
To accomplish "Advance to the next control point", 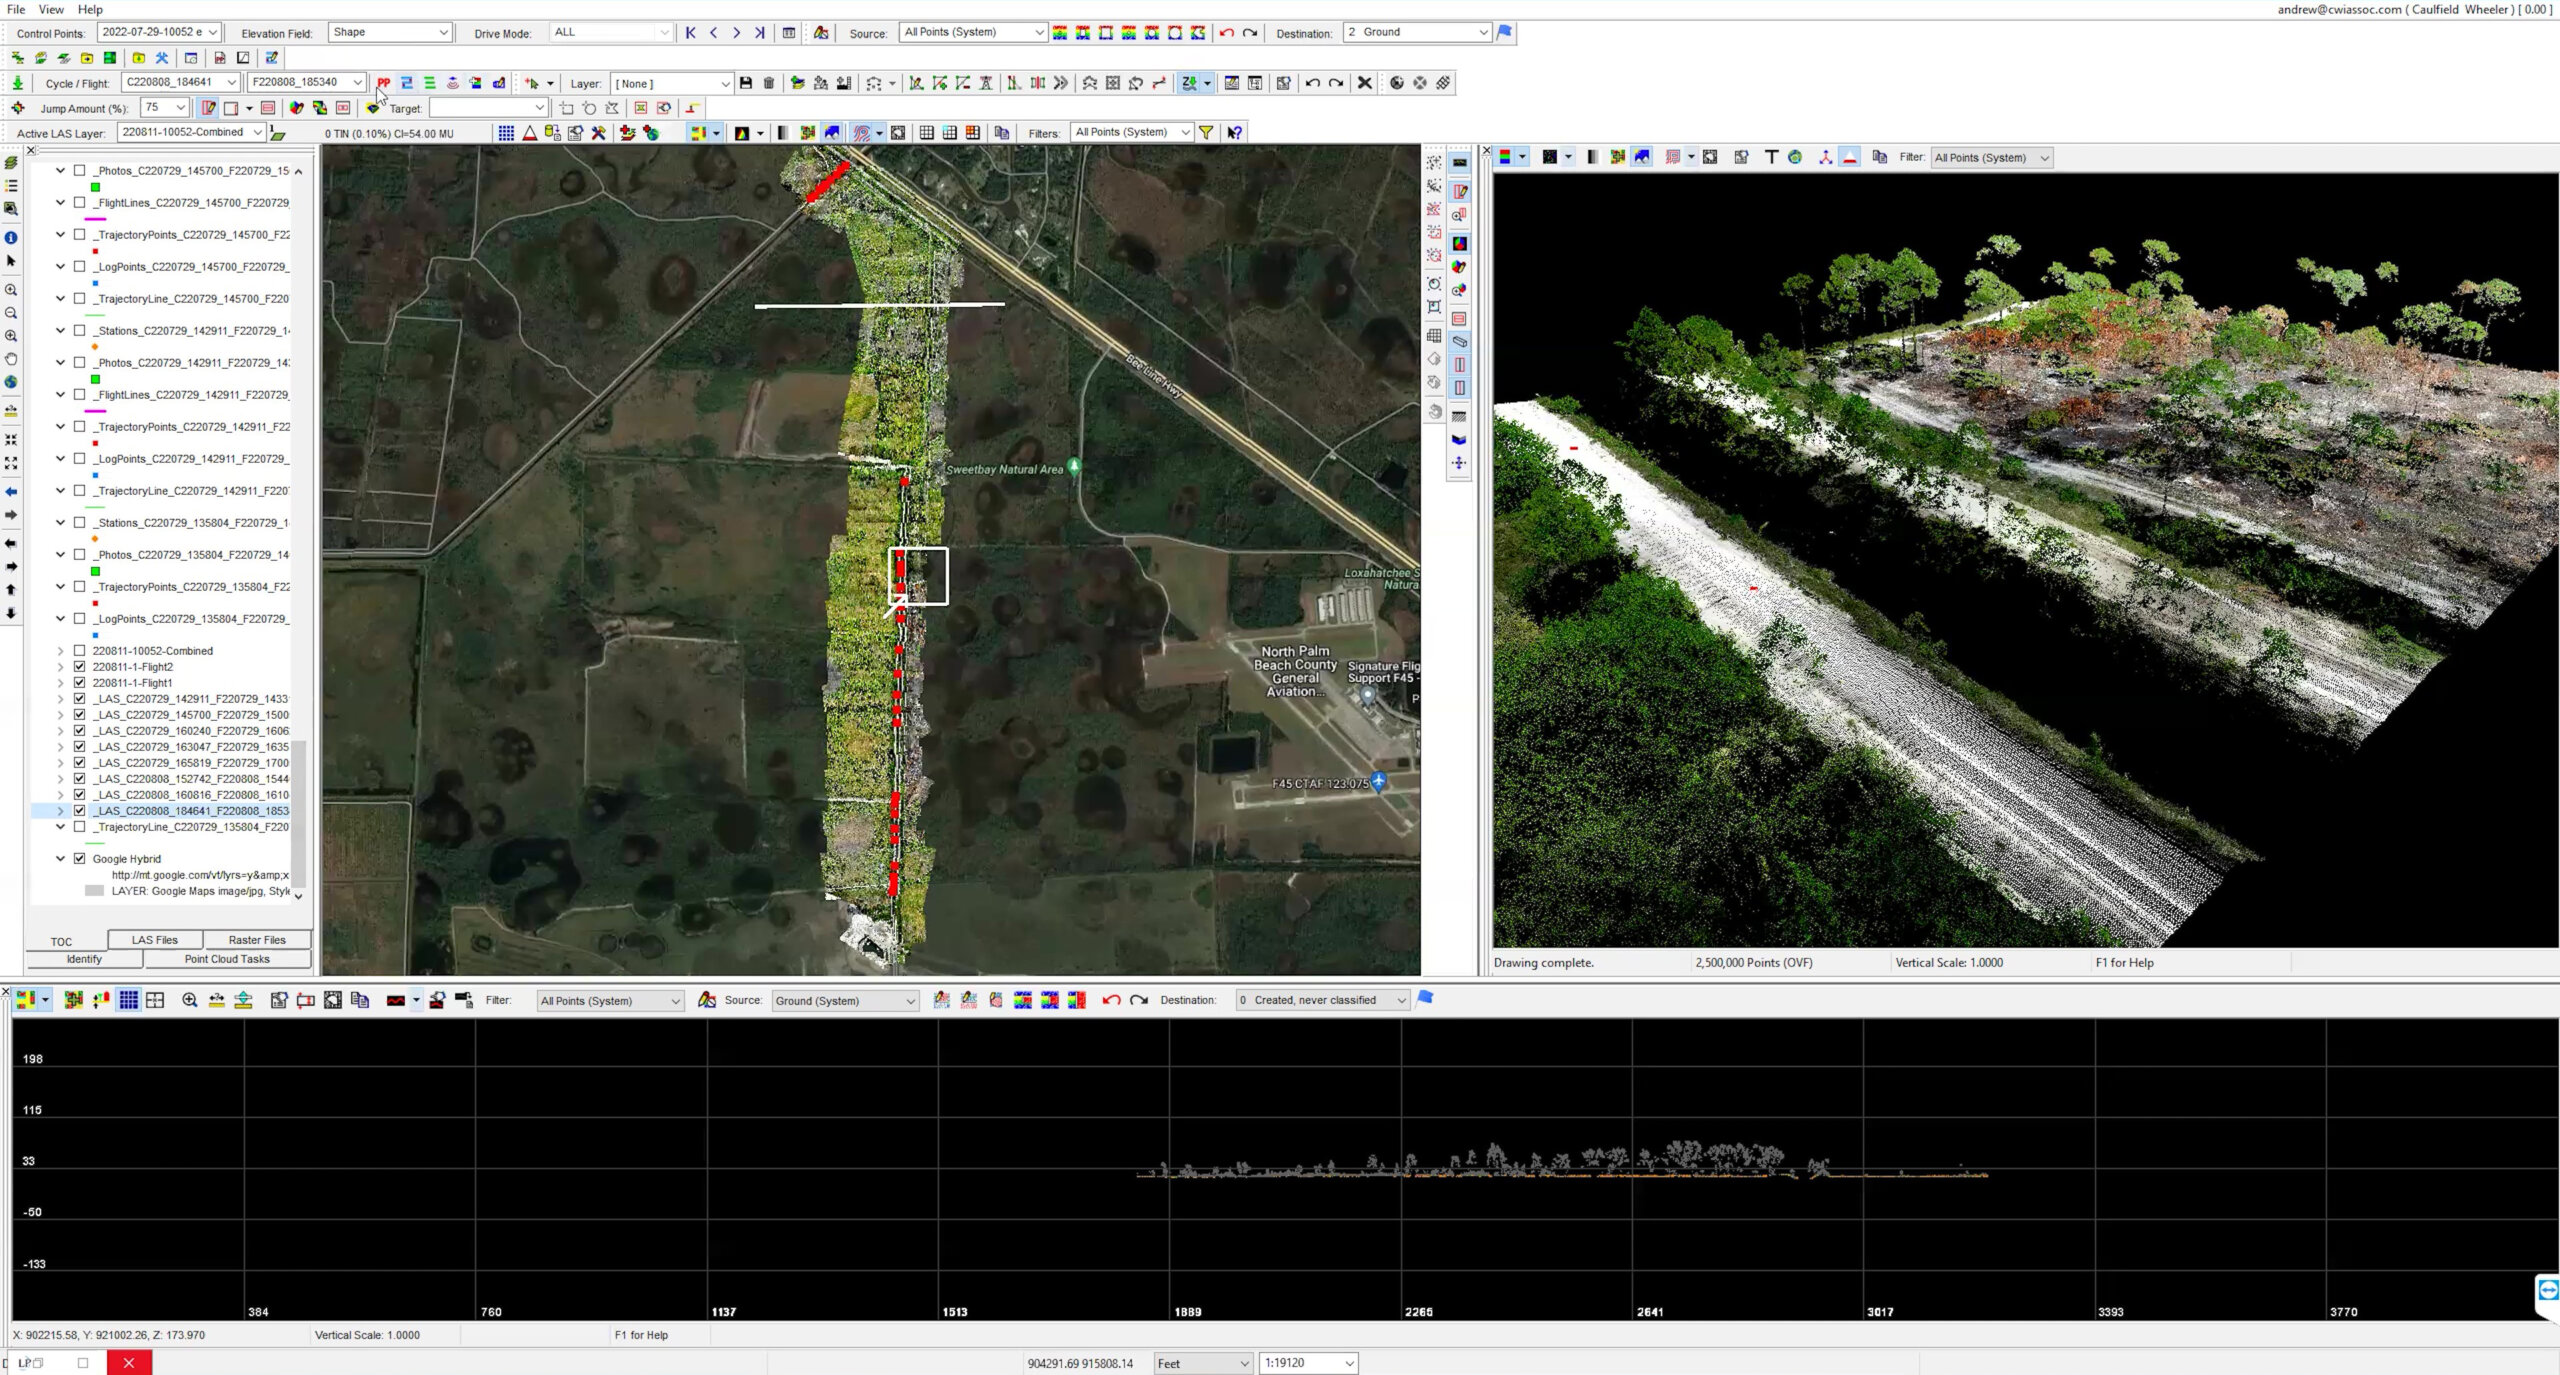I will [x=736, y=32].
